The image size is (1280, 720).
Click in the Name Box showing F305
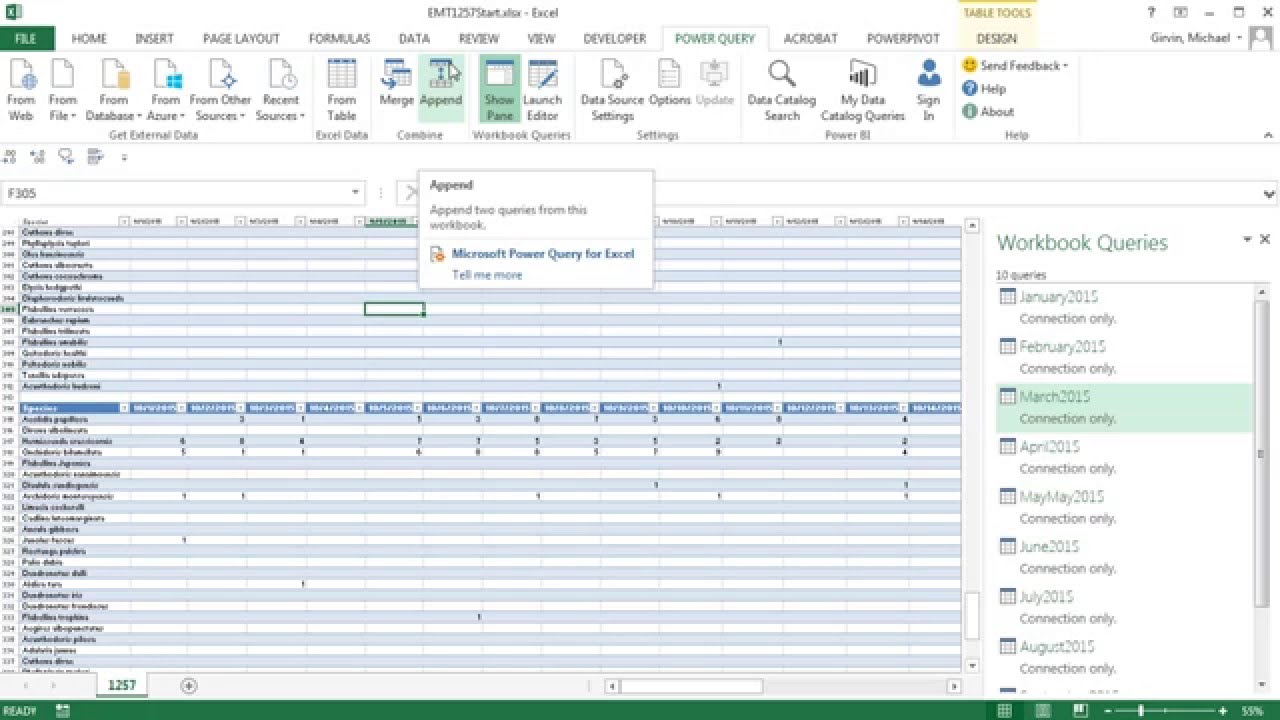(x=177, y=193)
